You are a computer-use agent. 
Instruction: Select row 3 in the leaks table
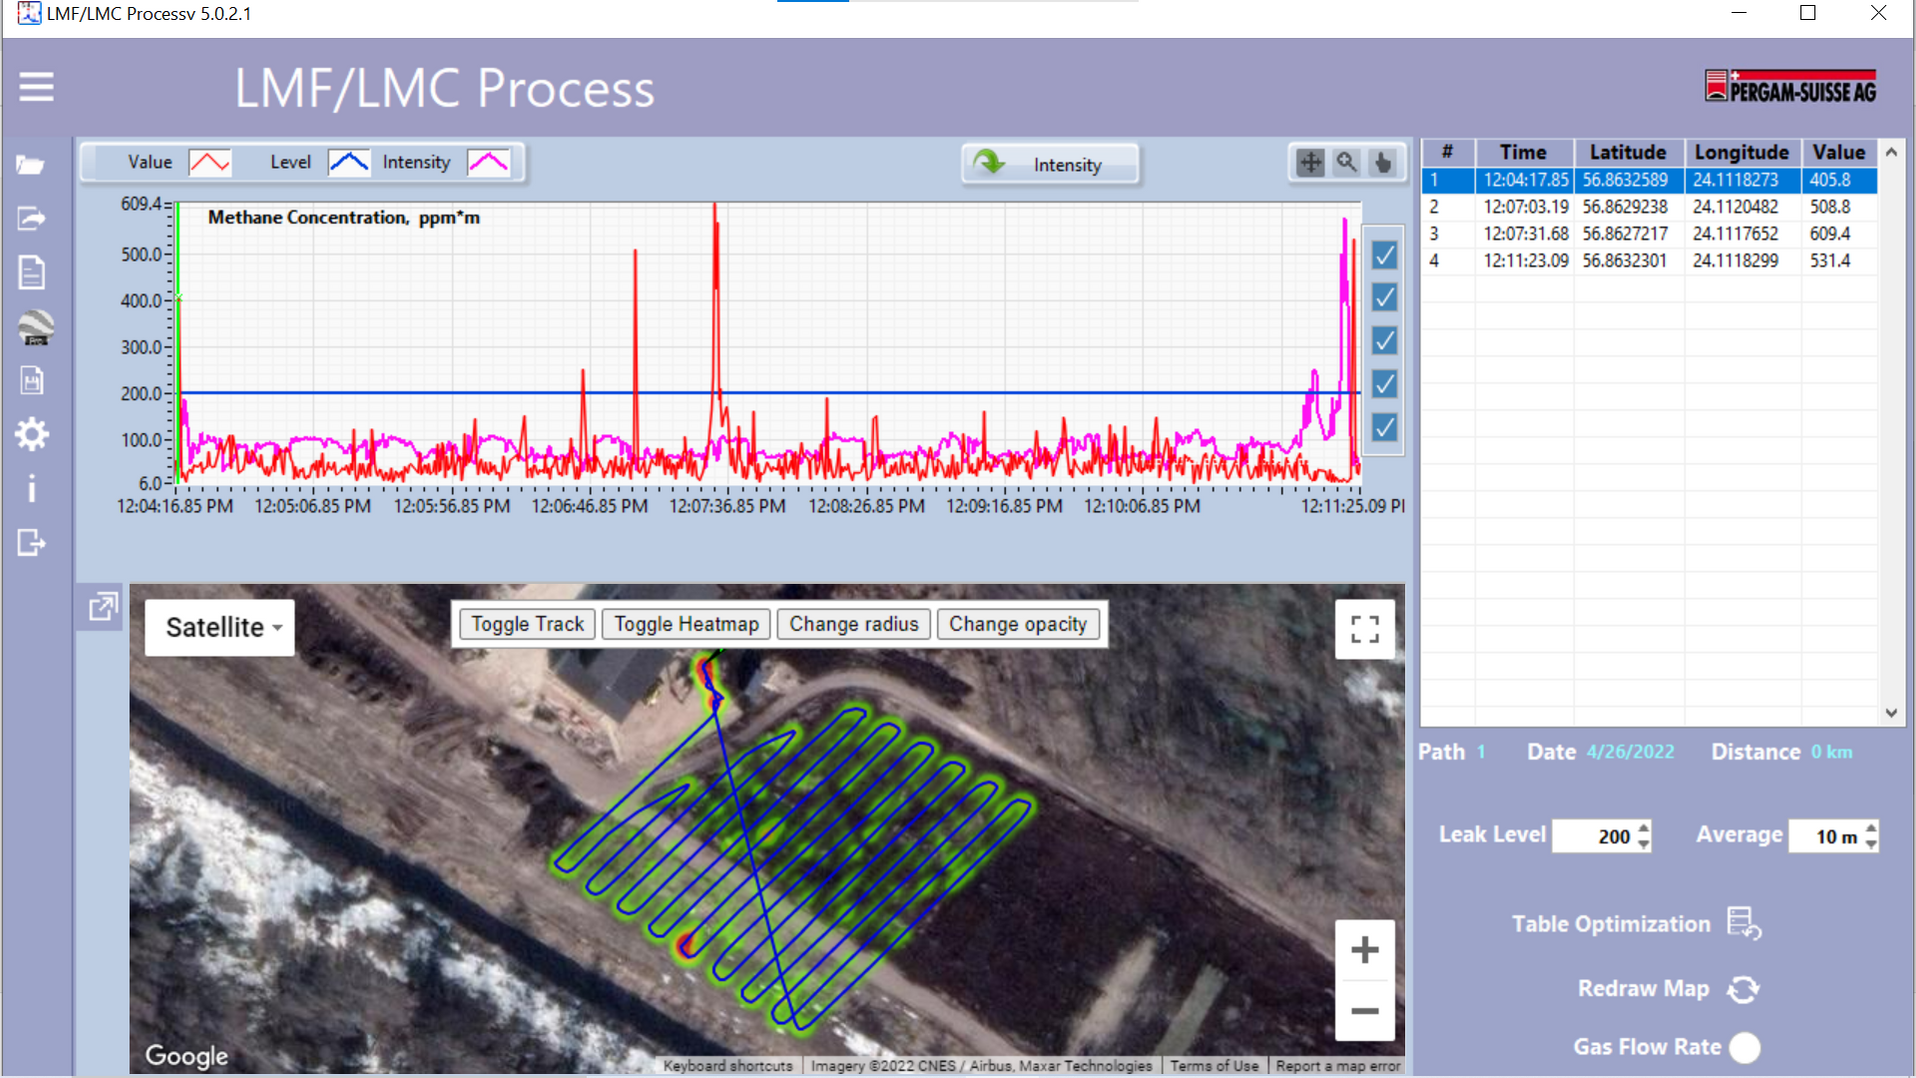[x=1600, y=233]
